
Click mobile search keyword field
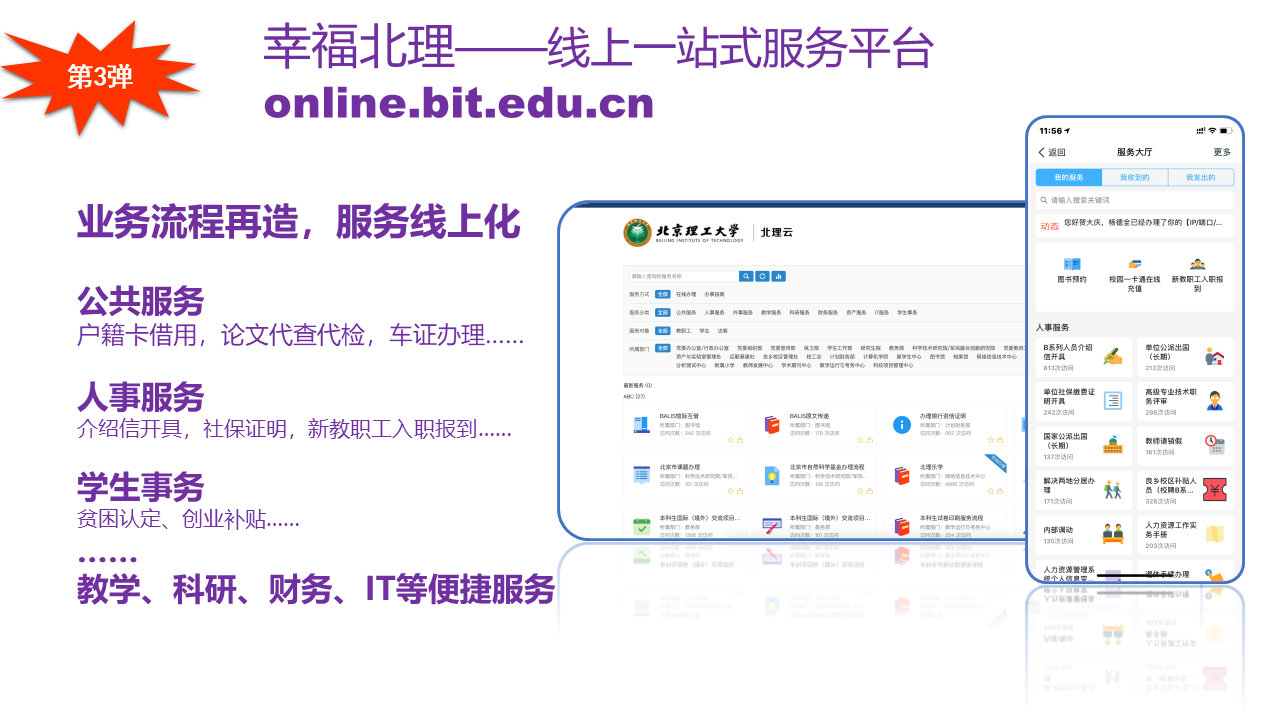1134,200
